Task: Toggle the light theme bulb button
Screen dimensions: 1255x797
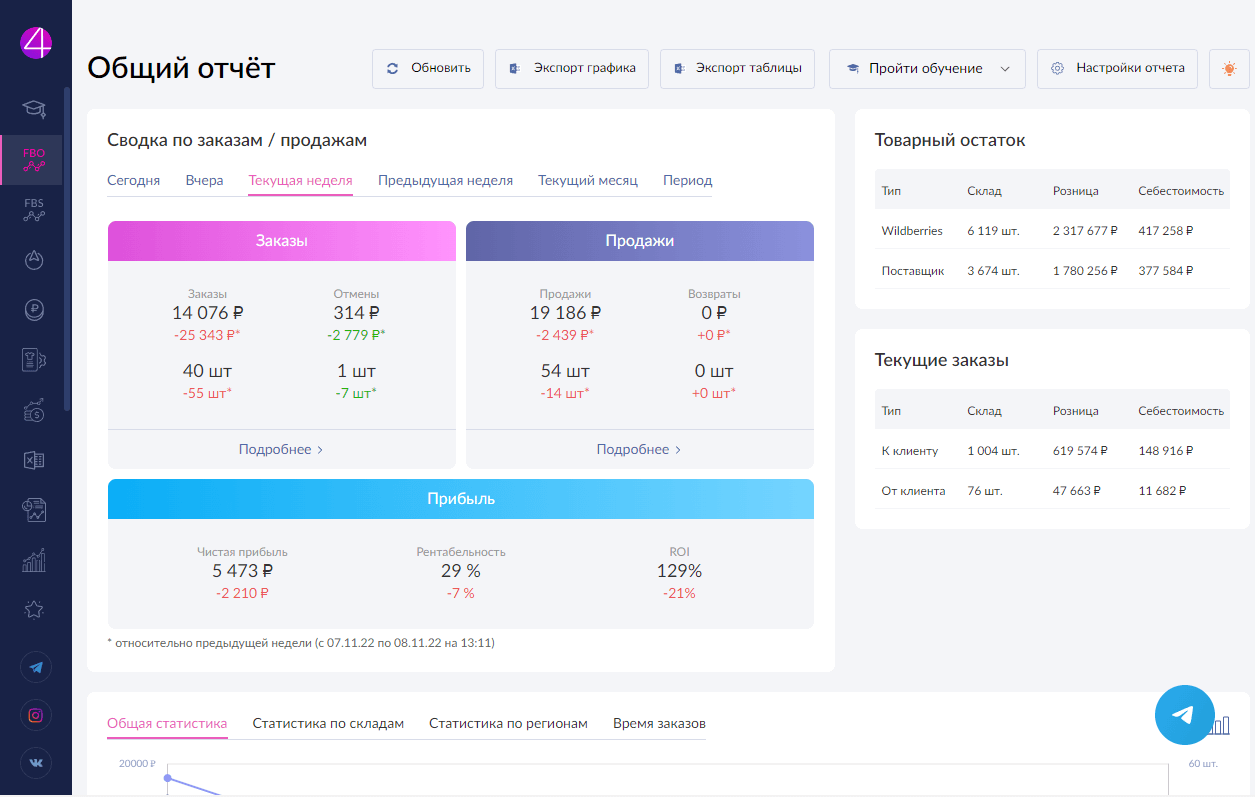Action: pyautogui.click(x=1229, y=69)
